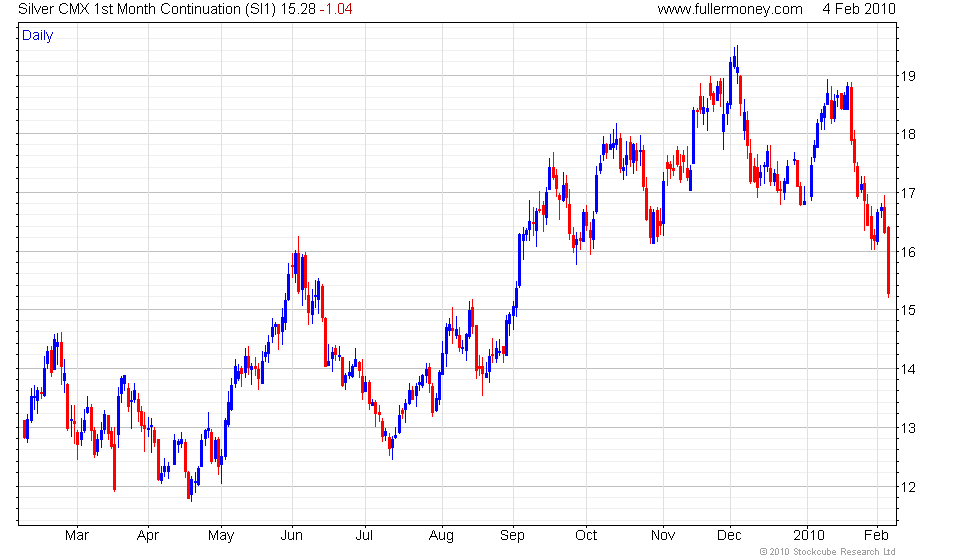
Task: Click the '15' price axis label
Action: click(x=908, y=310)
